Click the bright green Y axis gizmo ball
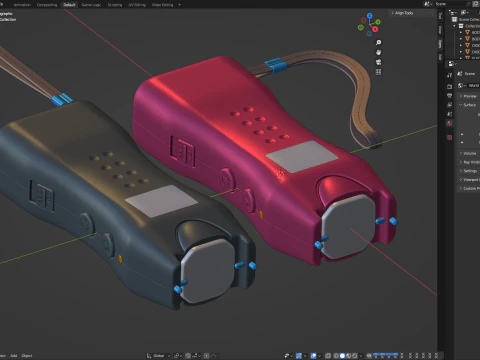This screenshot has height=360, width=480. pyautogui.click(x=378, y=22)
